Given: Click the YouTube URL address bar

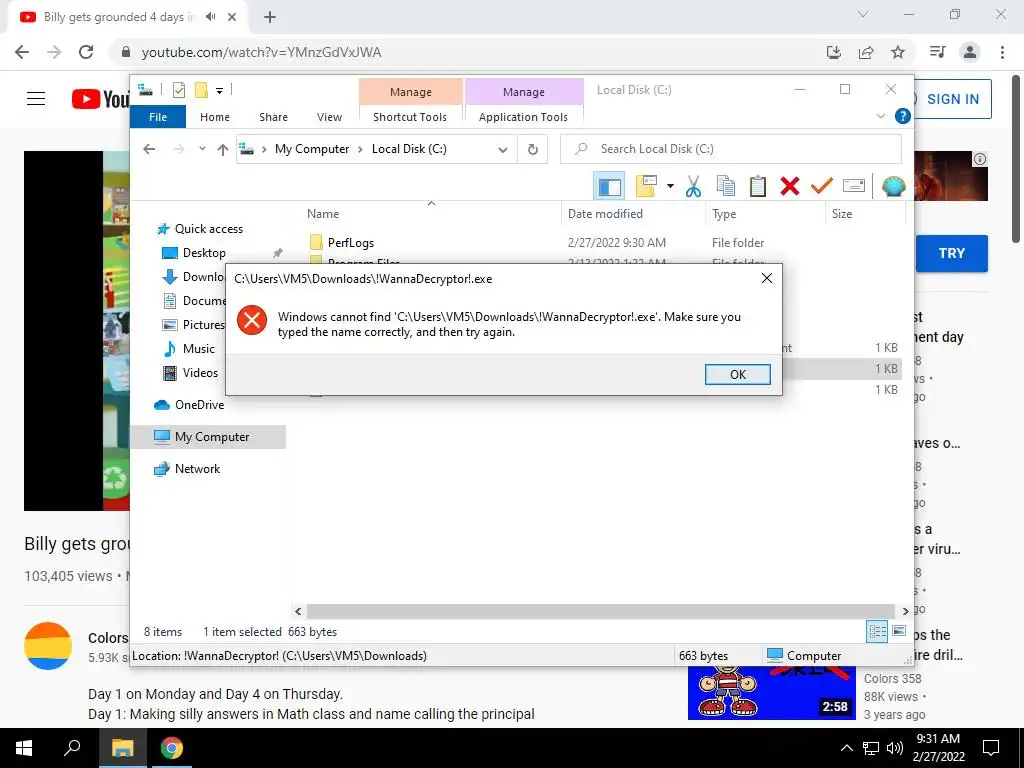Looking at the screenshot, I should coord(261,52).
